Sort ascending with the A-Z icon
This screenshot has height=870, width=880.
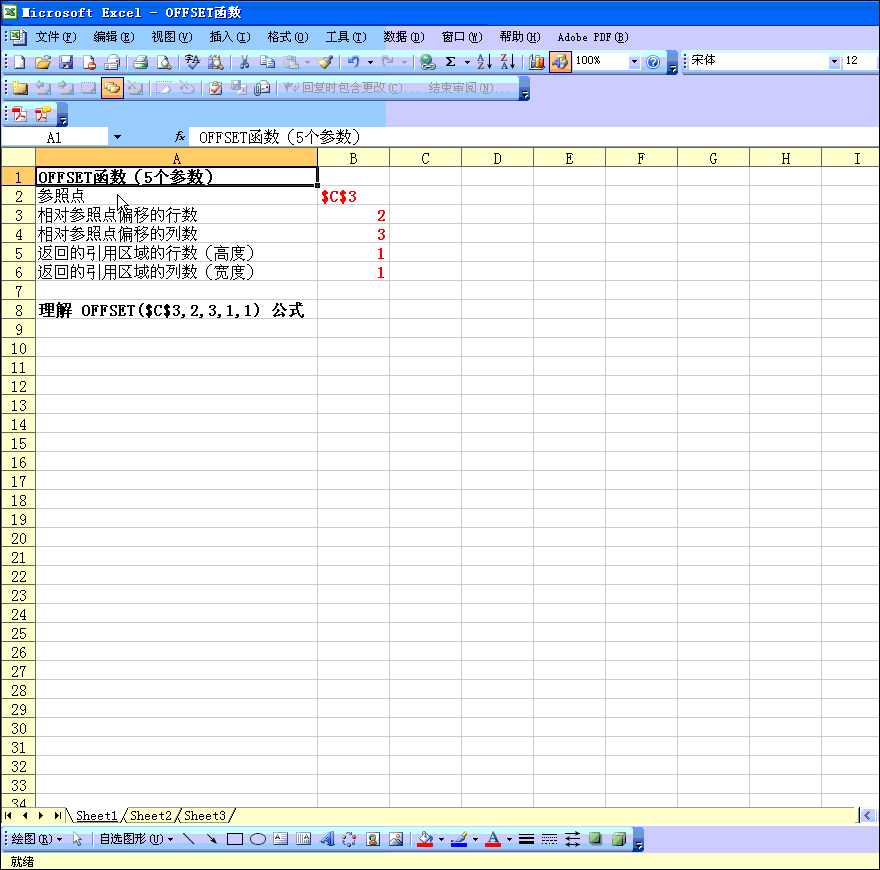click(x=484, y=62)
